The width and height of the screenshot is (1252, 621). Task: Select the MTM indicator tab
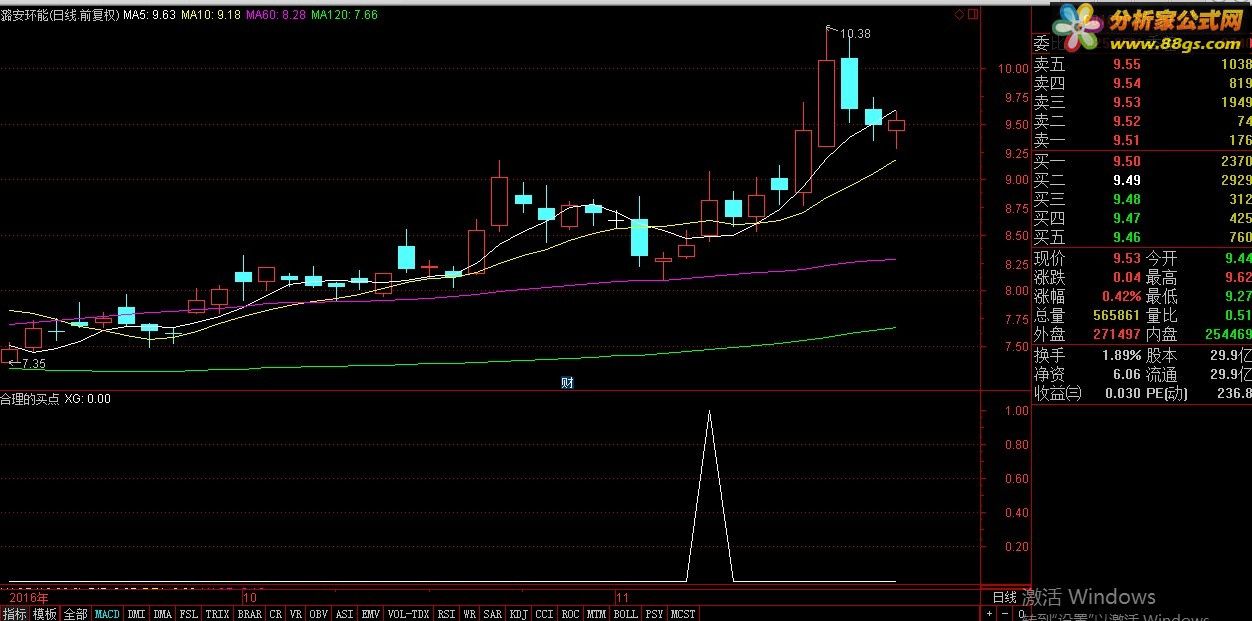coord(596,613)
